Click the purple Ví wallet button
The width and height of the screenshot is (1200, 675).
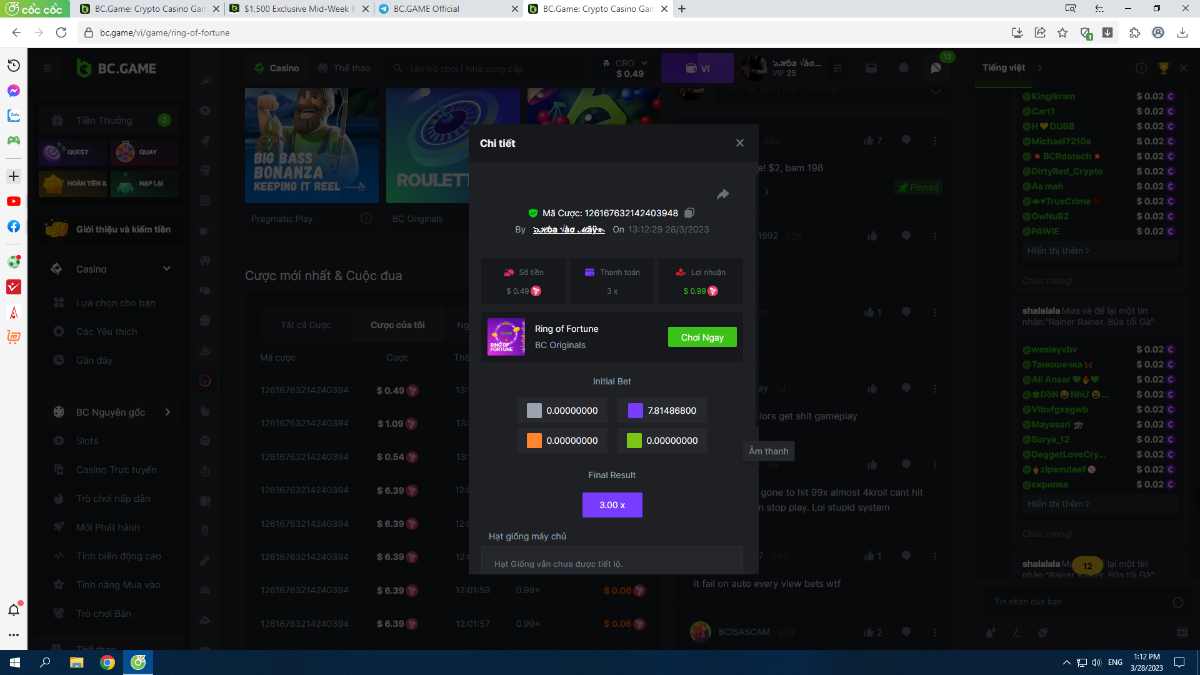tap(697, 68)
